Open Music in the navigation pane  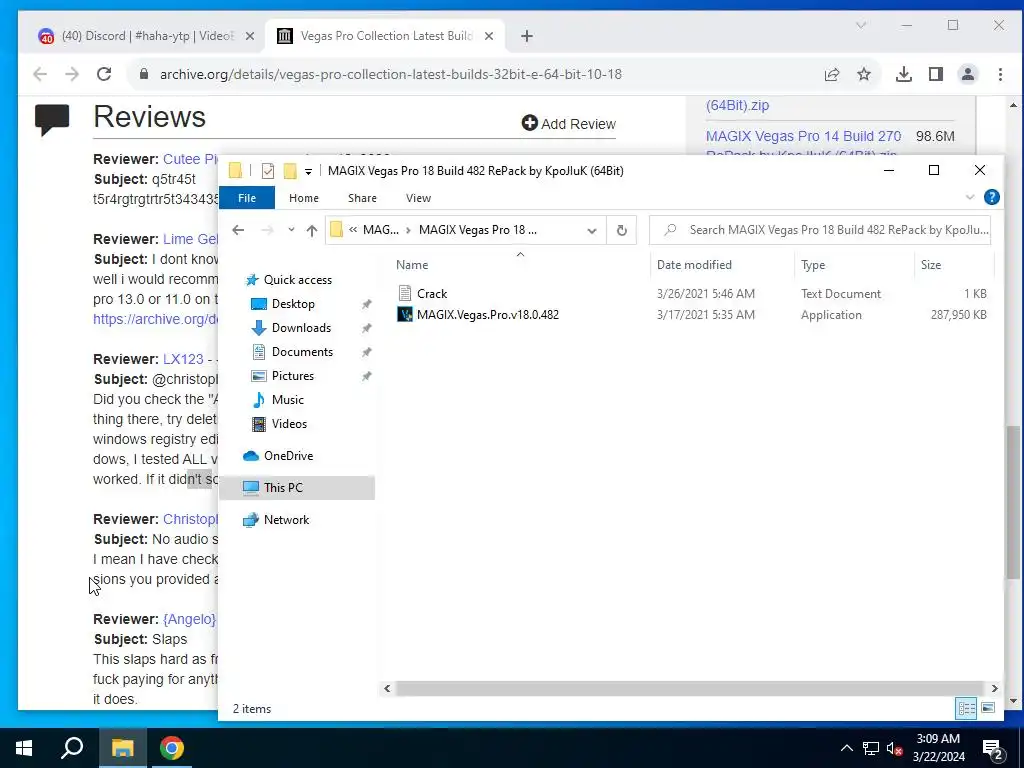point(287,400)
